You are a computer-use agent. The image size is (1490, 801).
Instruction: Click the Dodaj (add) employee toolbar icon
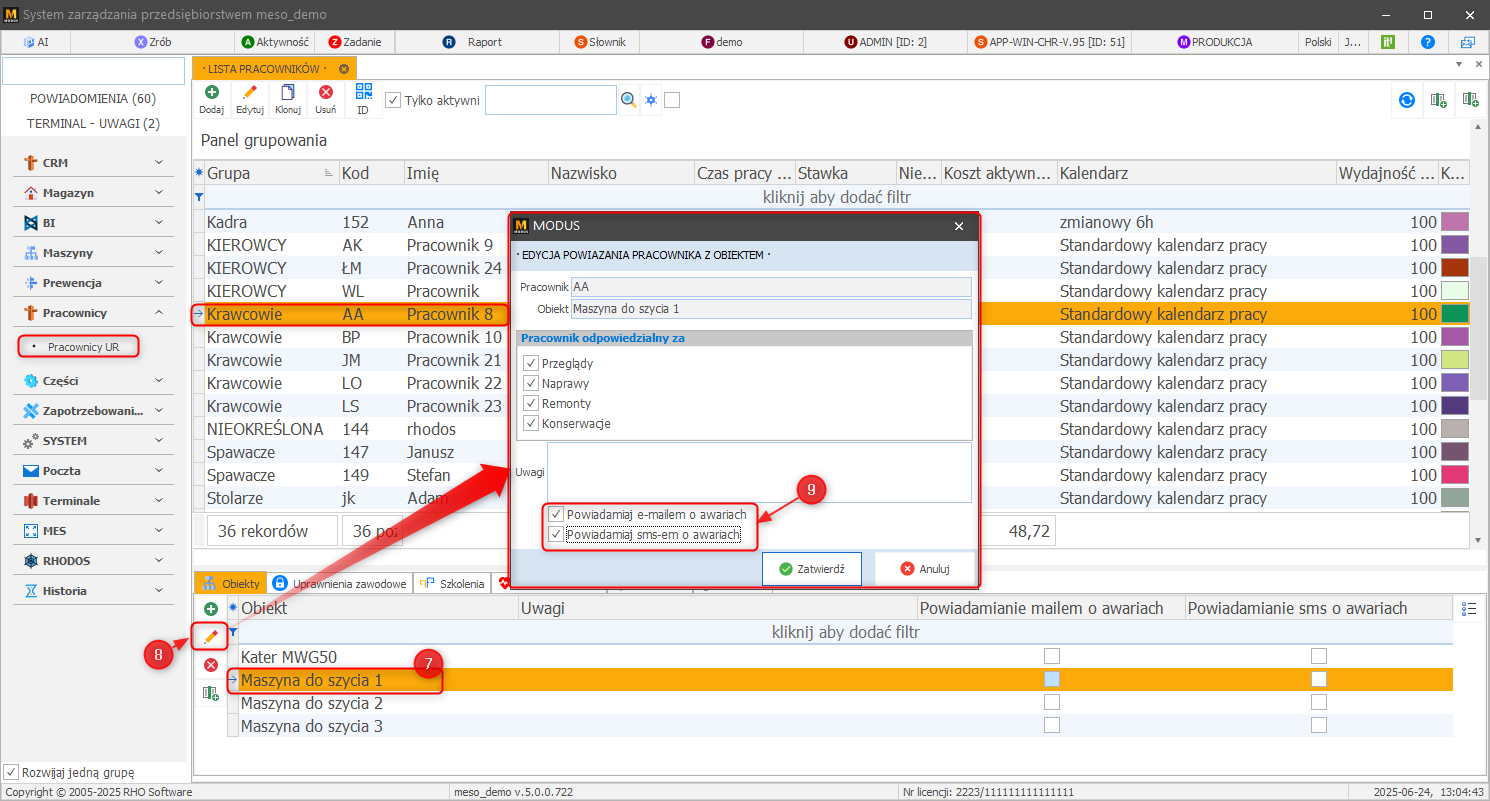[211, 99]
